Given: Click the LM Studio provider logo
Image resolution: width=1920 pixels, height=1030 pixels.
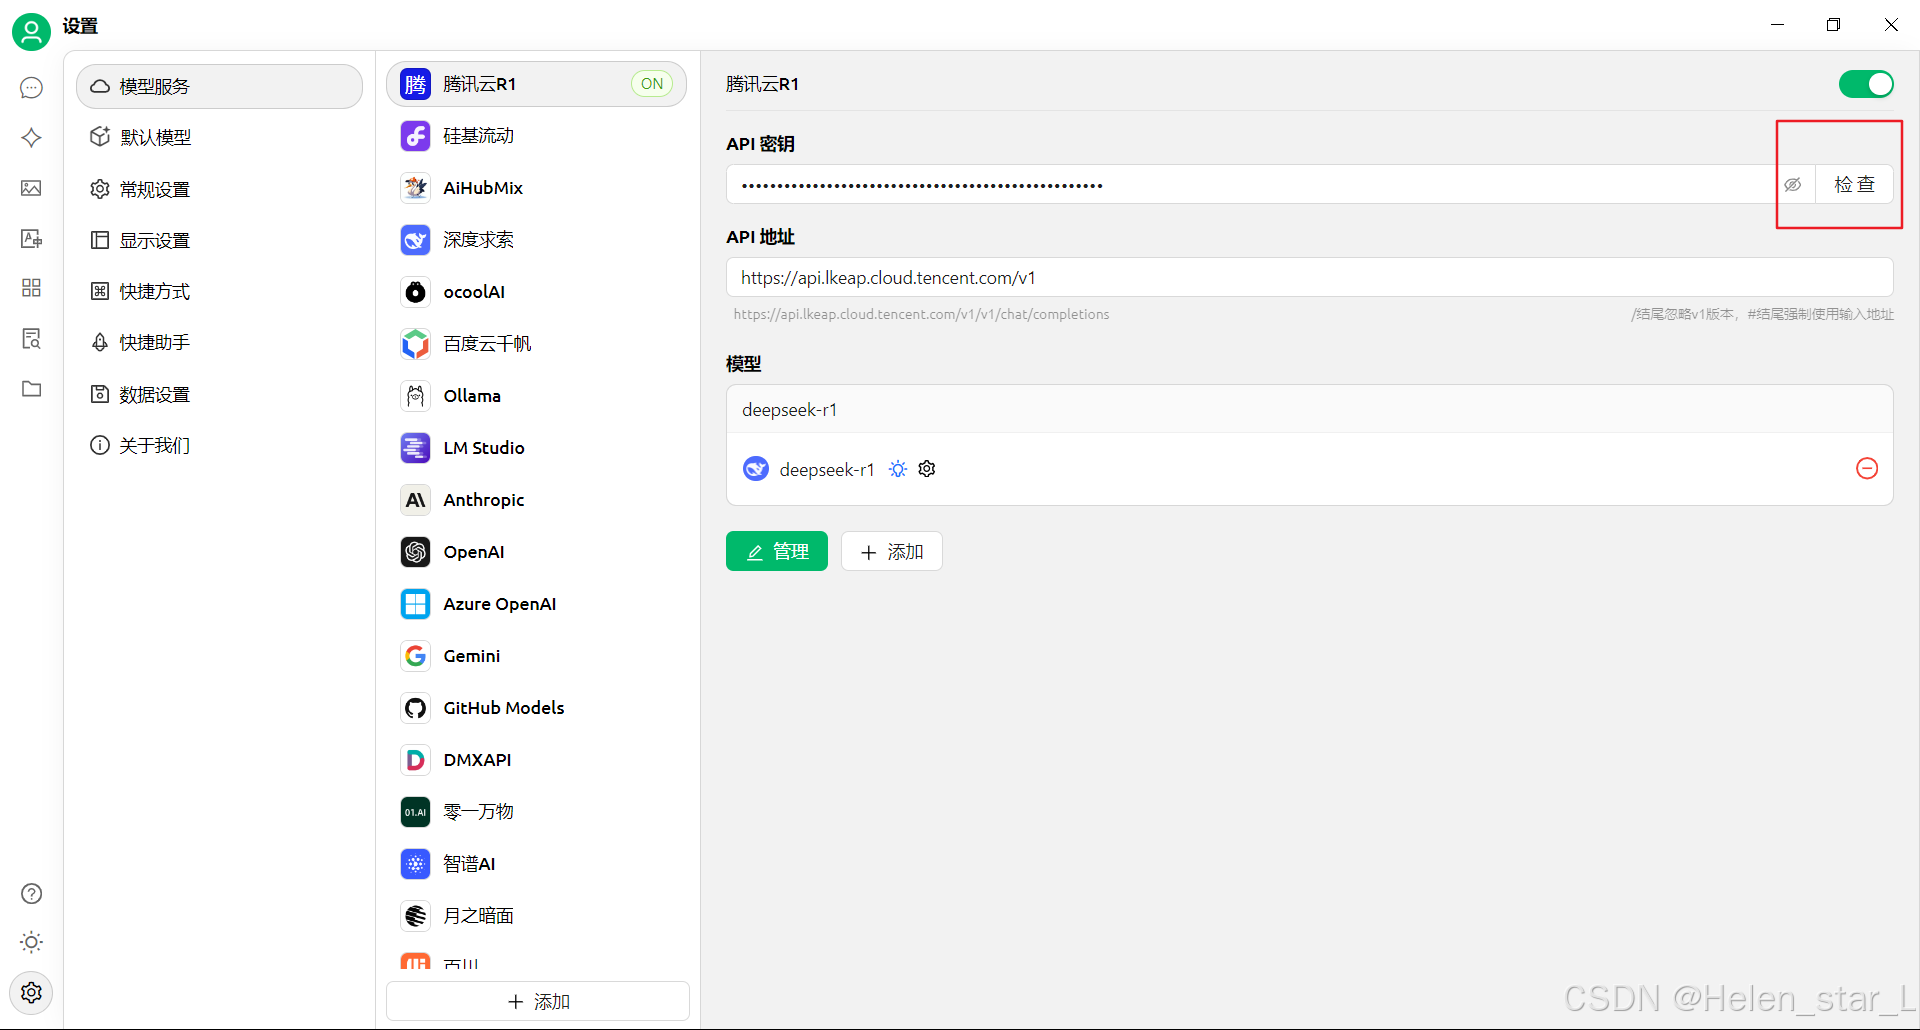Looking at the screenshot, I should (415, 448).
